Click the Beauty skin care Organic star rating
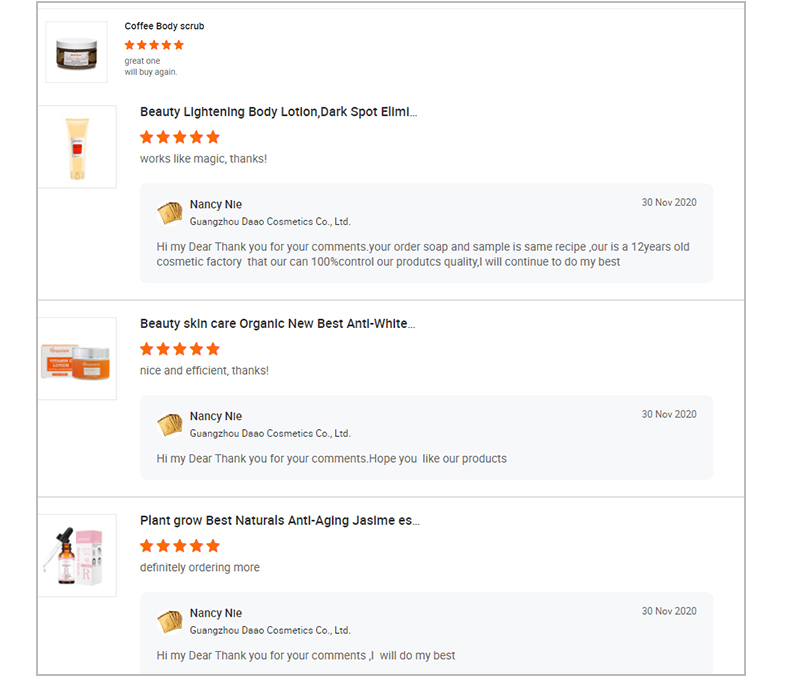This screenshot has height=684, width=790. [x=180, y=349]
